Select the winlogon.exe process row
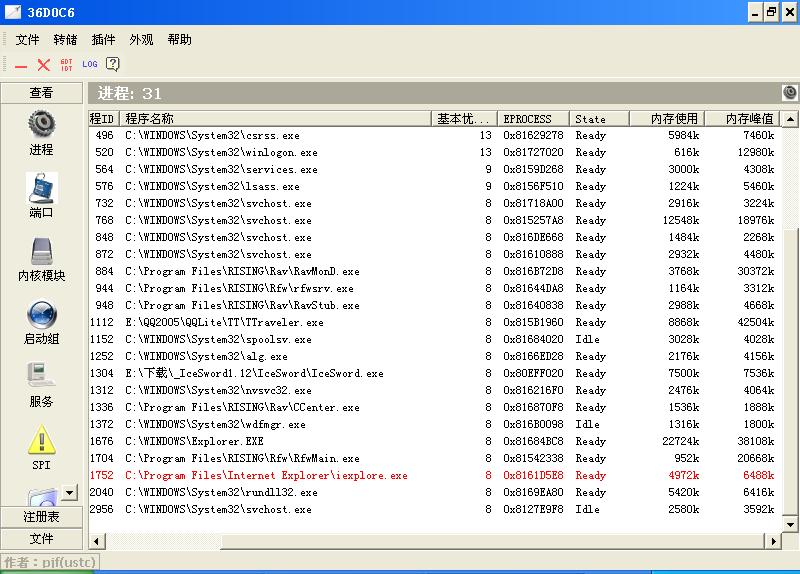 tap(434, 152)
